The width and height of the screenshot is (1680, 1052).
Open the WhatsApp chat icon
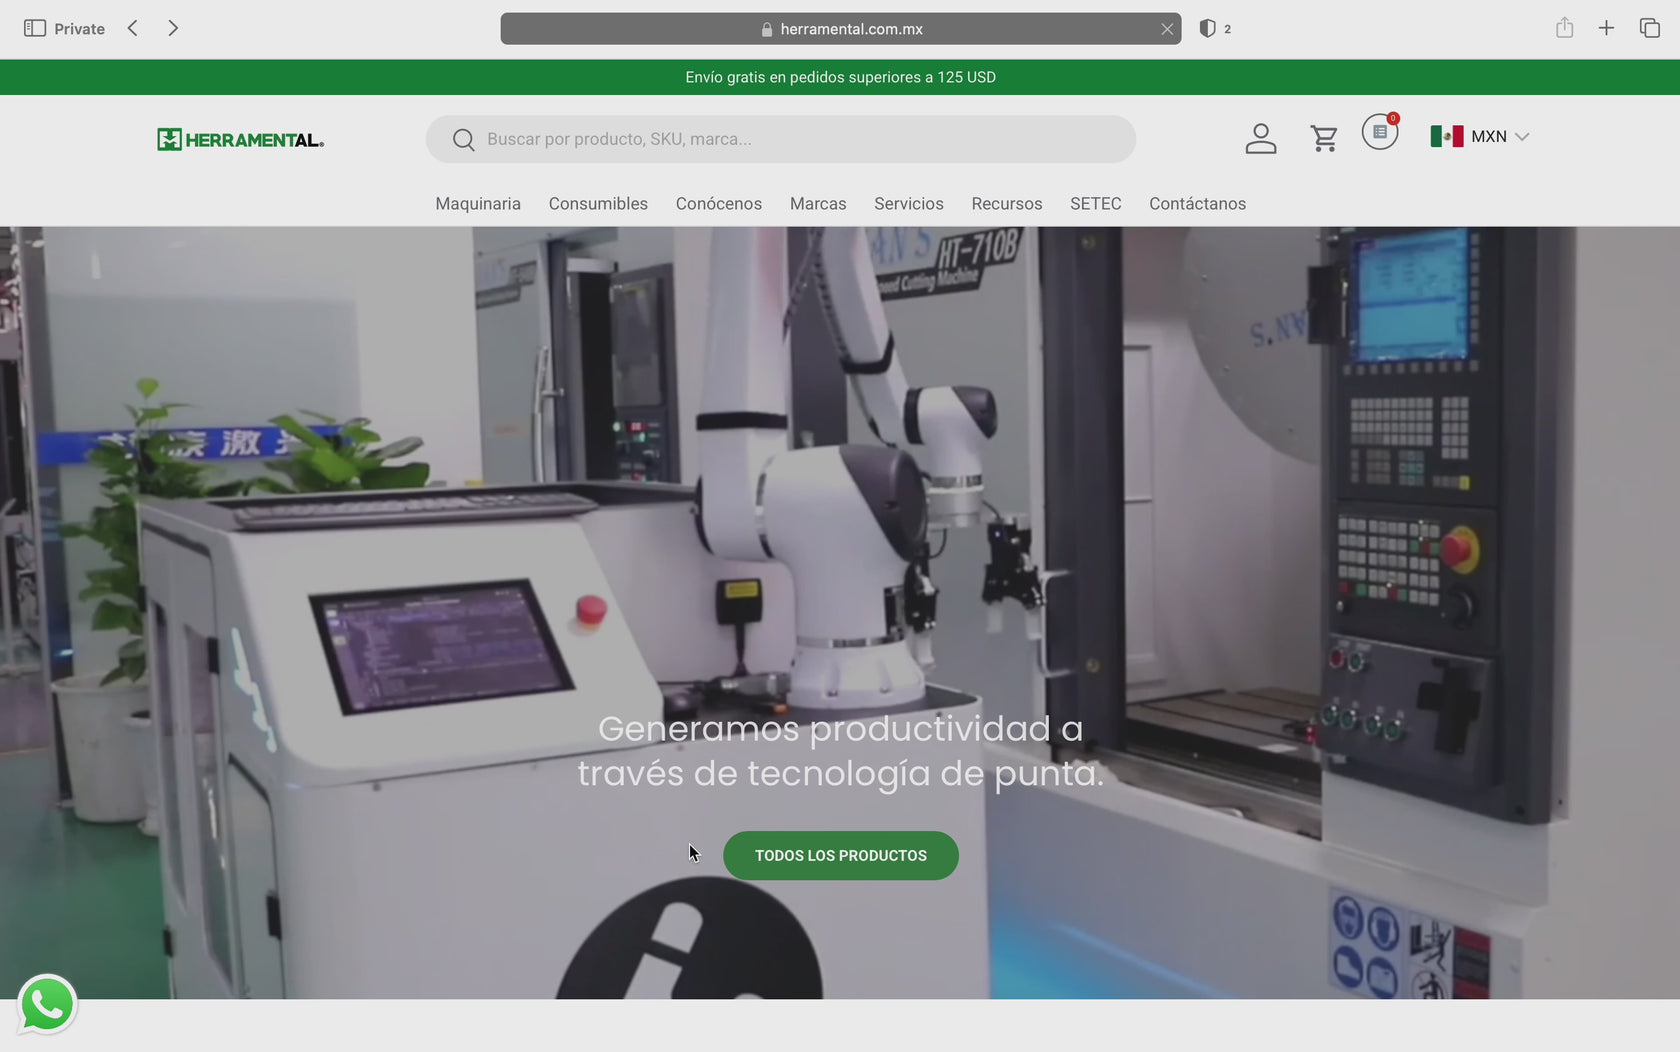pyautogui.click(x=47, y=1004)
